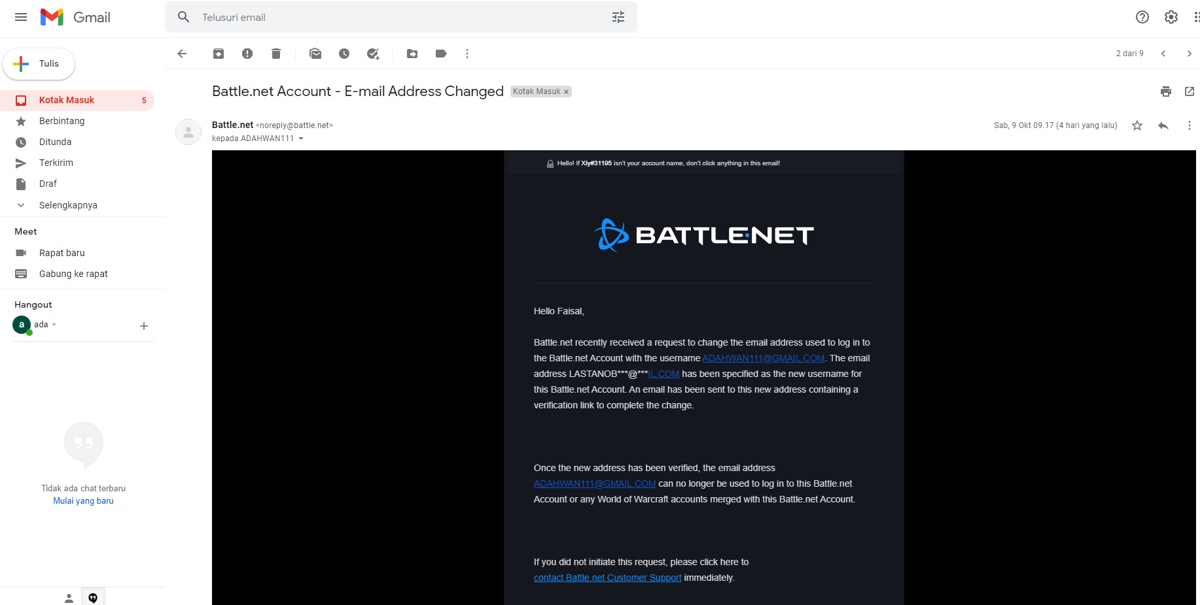Click contact Battle.net Customer Support link

[x=607, y=578]
